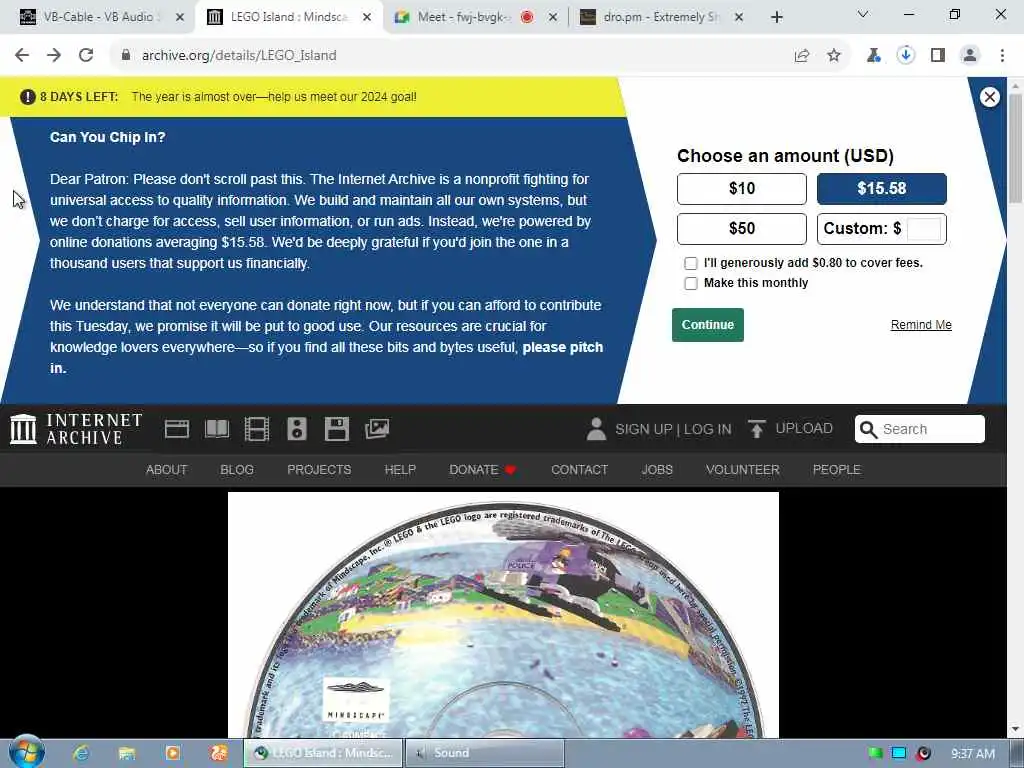The height and width of the screenshot is (768, 1024).
Task: Click the Internet Archive Search field
Action: click(920, 429)
